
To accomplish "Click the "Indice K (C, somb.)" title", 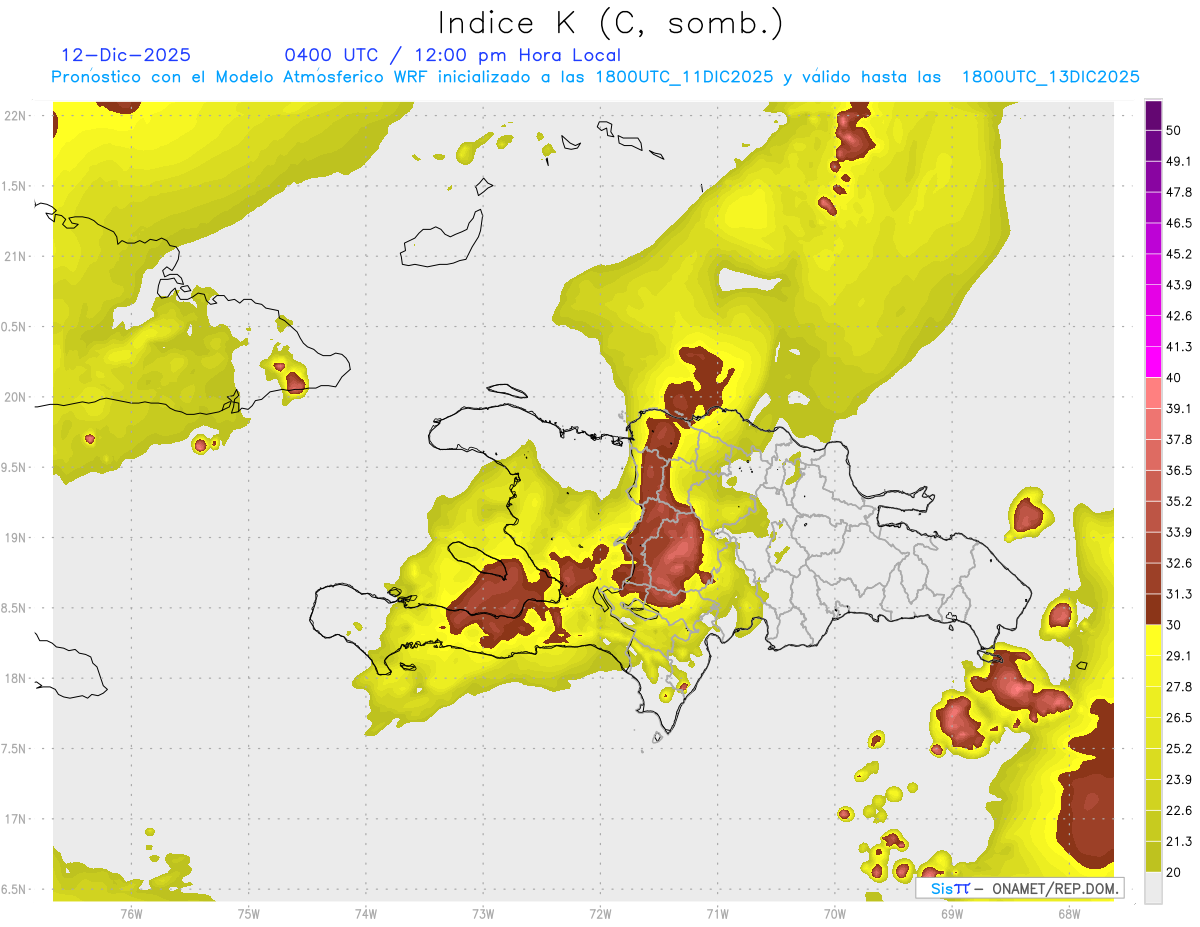I will [x=611, y=23].
